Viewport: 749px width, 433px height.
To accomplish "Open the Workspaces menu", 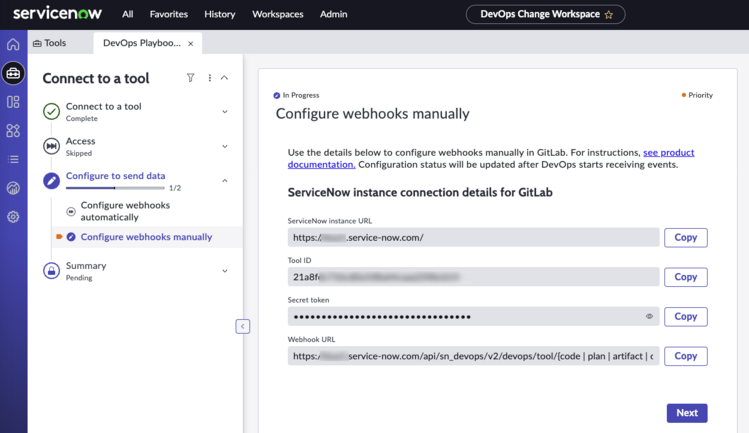I will [278, 14].
